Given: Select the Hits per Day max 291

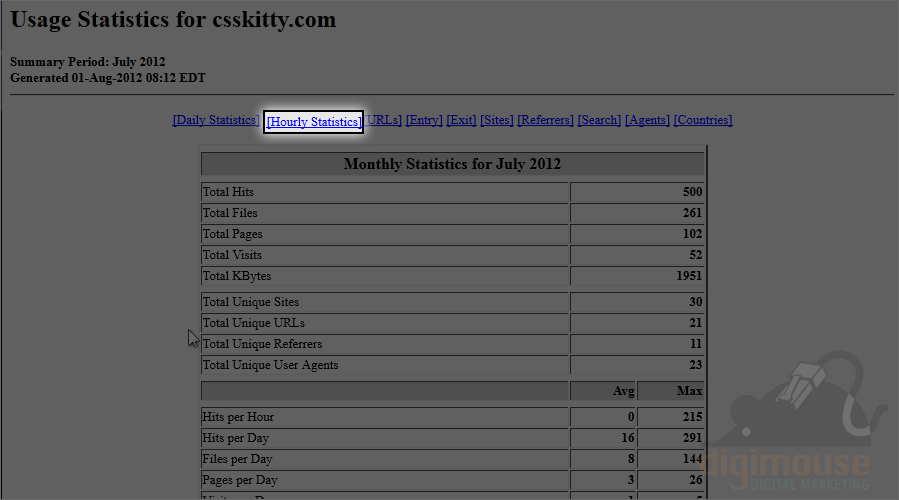Looking at the screenshot, I should (693, 439).
